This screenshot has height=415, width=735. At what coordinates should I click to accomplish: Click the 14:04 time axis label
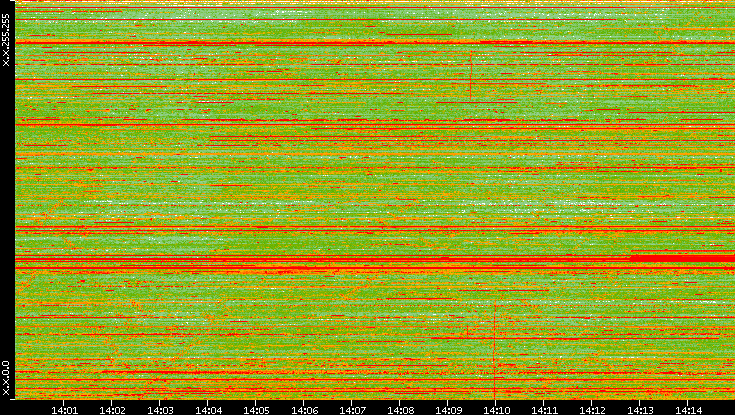coord(208,410)
